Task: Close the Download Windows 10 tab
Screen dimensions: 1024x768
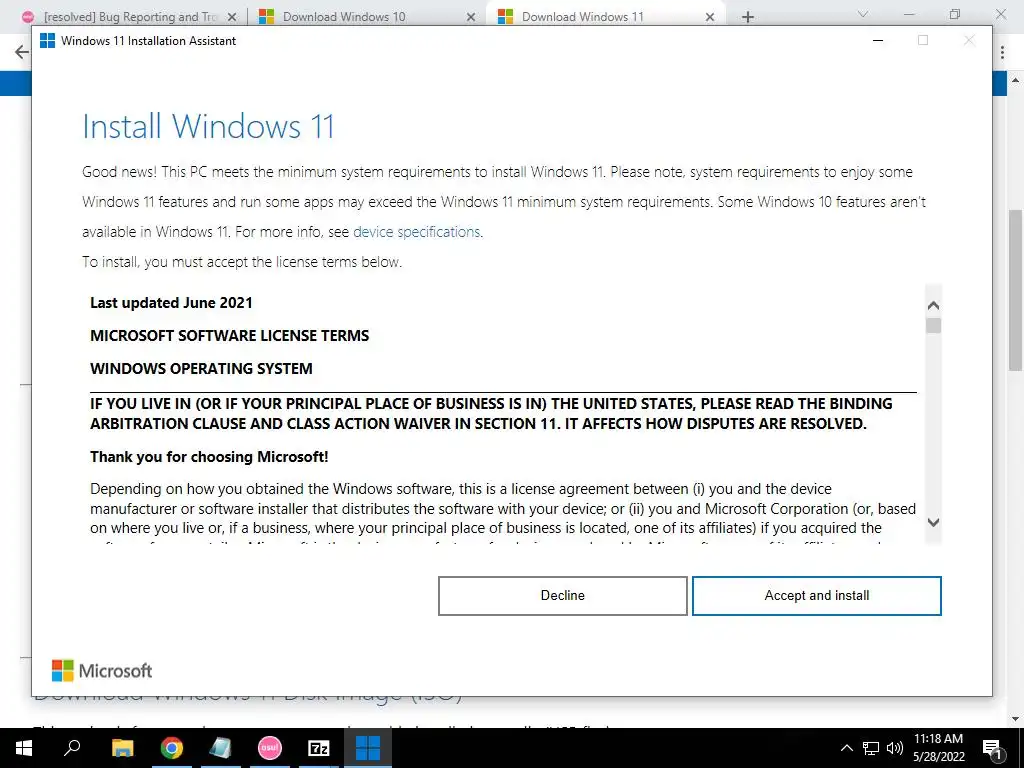Action: point(471,17)
